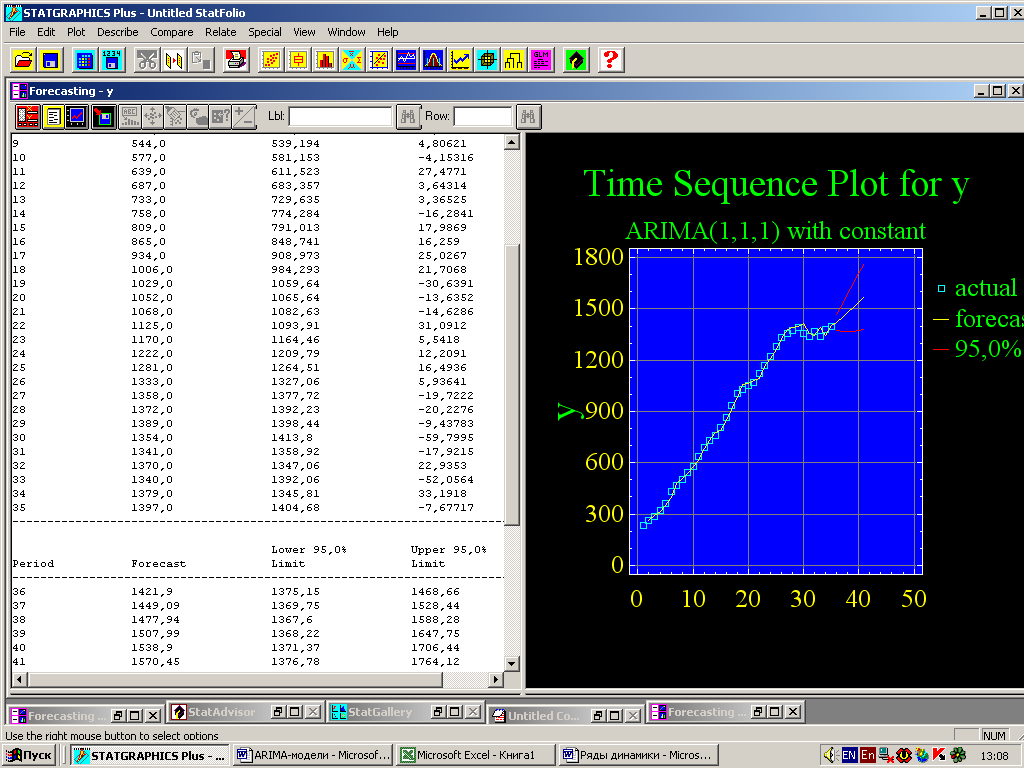1024x768 pixels.
Task: Open the Special menu
Action: coord(264,32)
